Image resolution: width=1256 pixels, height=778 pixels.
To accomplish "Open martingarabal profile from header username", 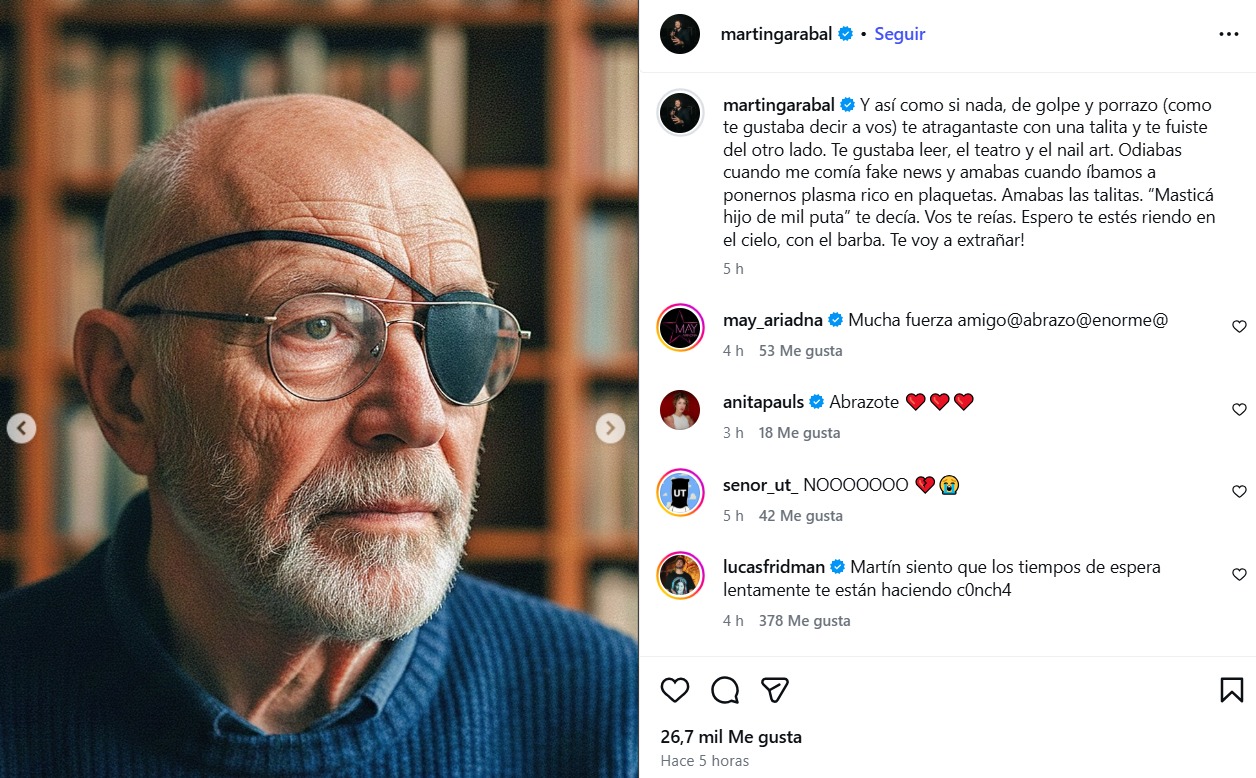I will click(x=776, y=34).
